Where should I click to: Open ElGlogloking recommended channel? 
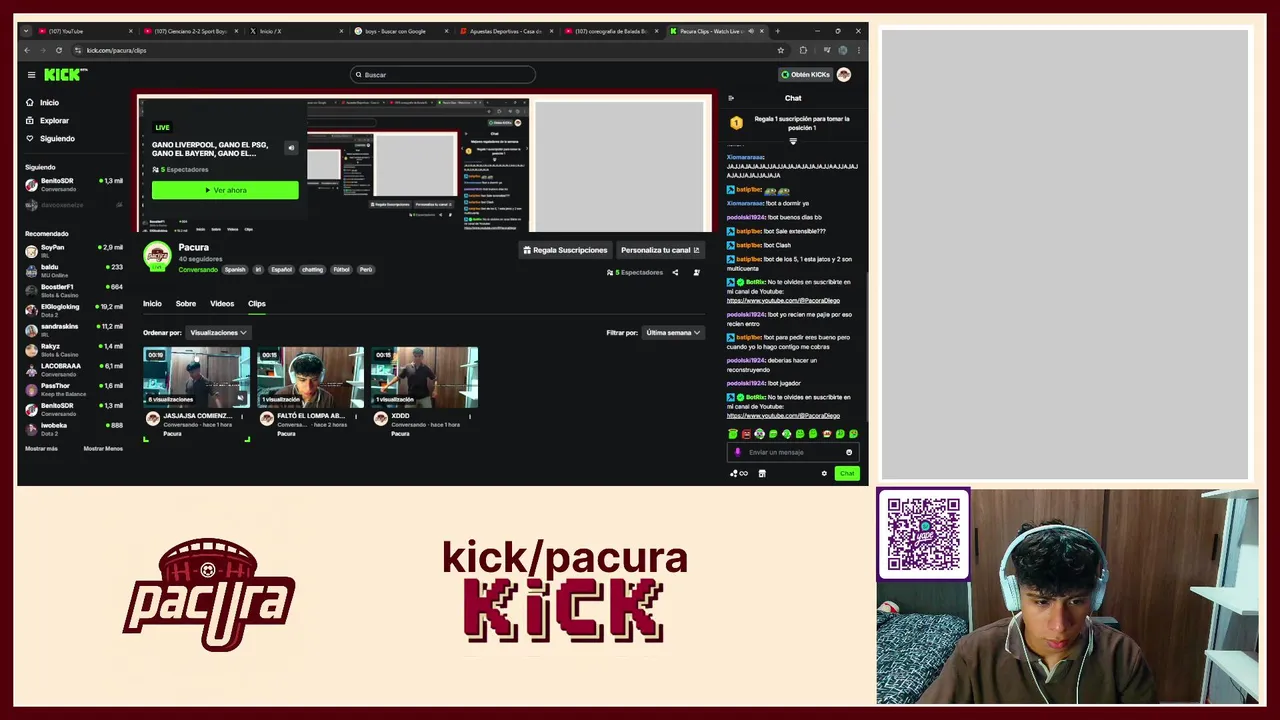coord(74,310)
